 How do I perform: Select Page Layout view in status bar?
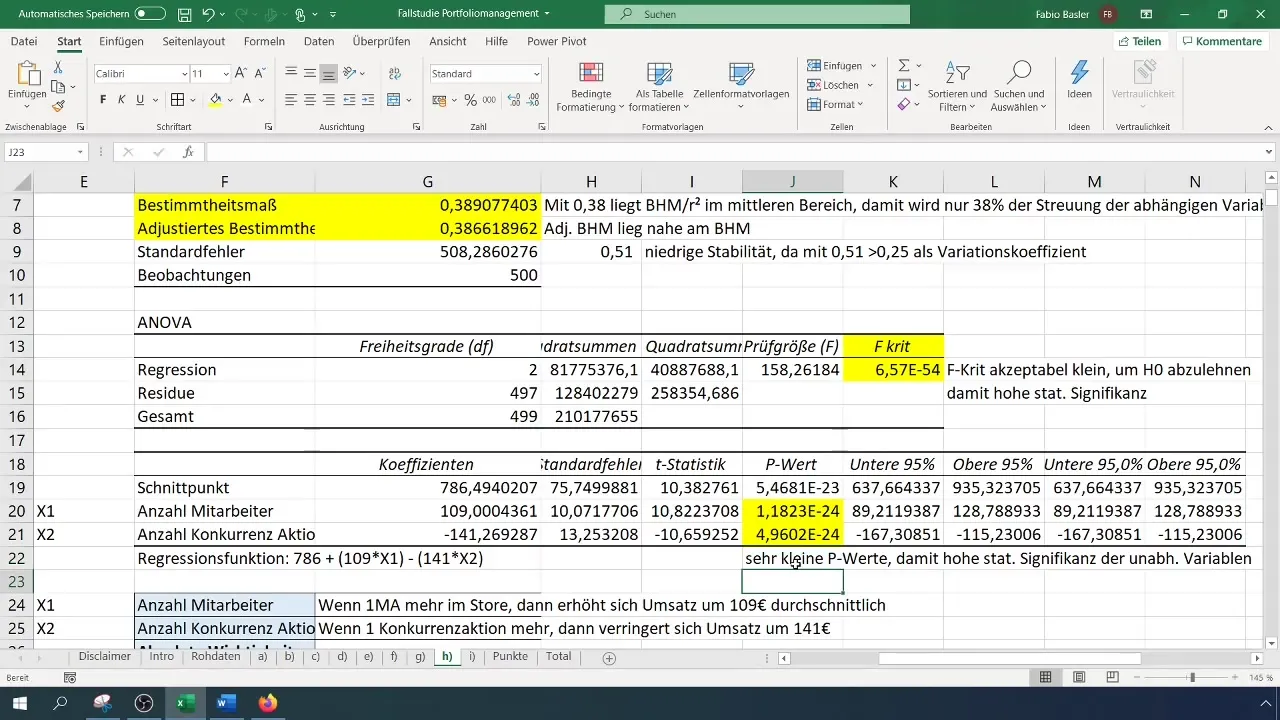click(1079, 677)
